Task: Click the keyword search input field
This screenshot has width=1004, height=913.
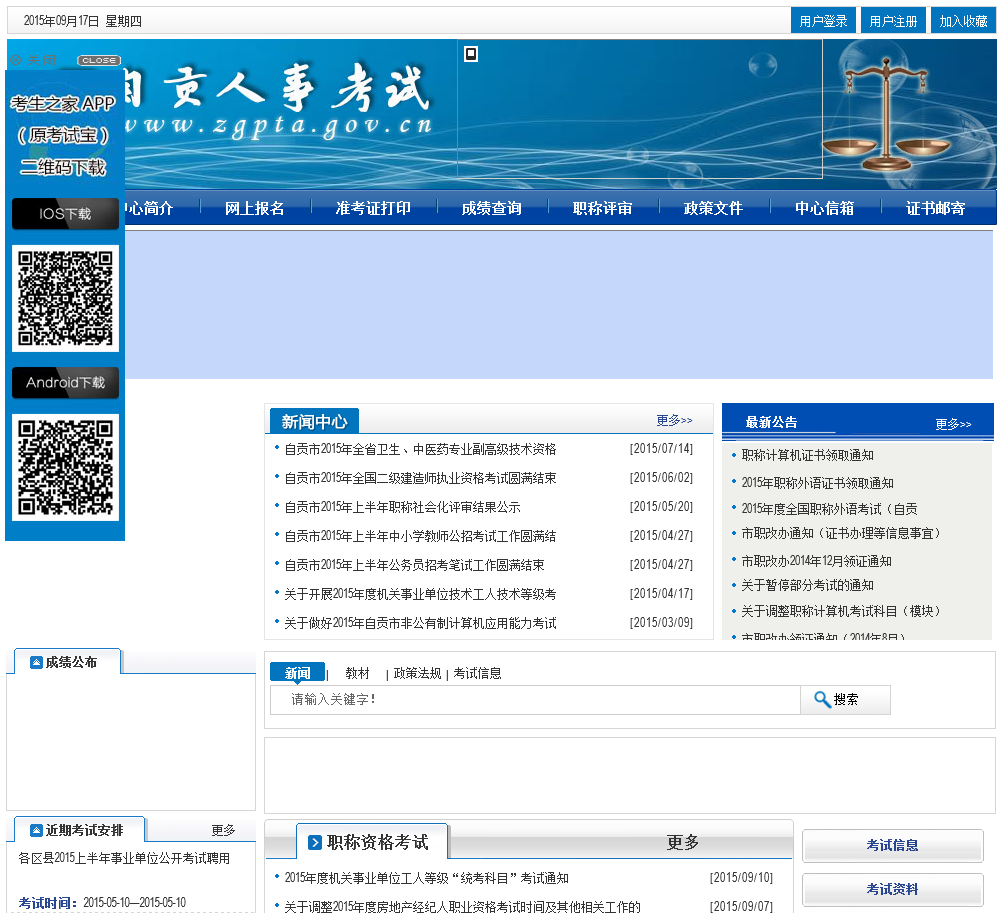Action: click(535, 700)
